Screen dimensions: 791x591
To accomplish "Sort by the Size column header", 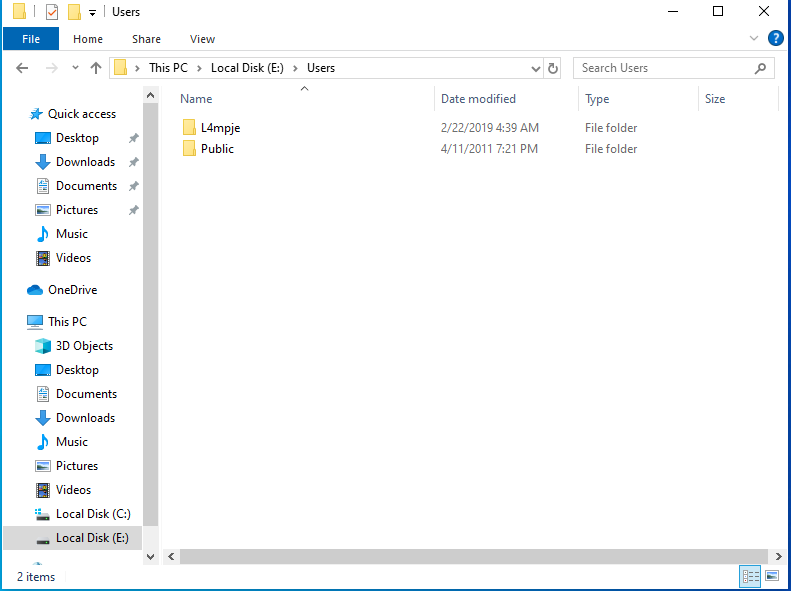I will pos(715,99).
